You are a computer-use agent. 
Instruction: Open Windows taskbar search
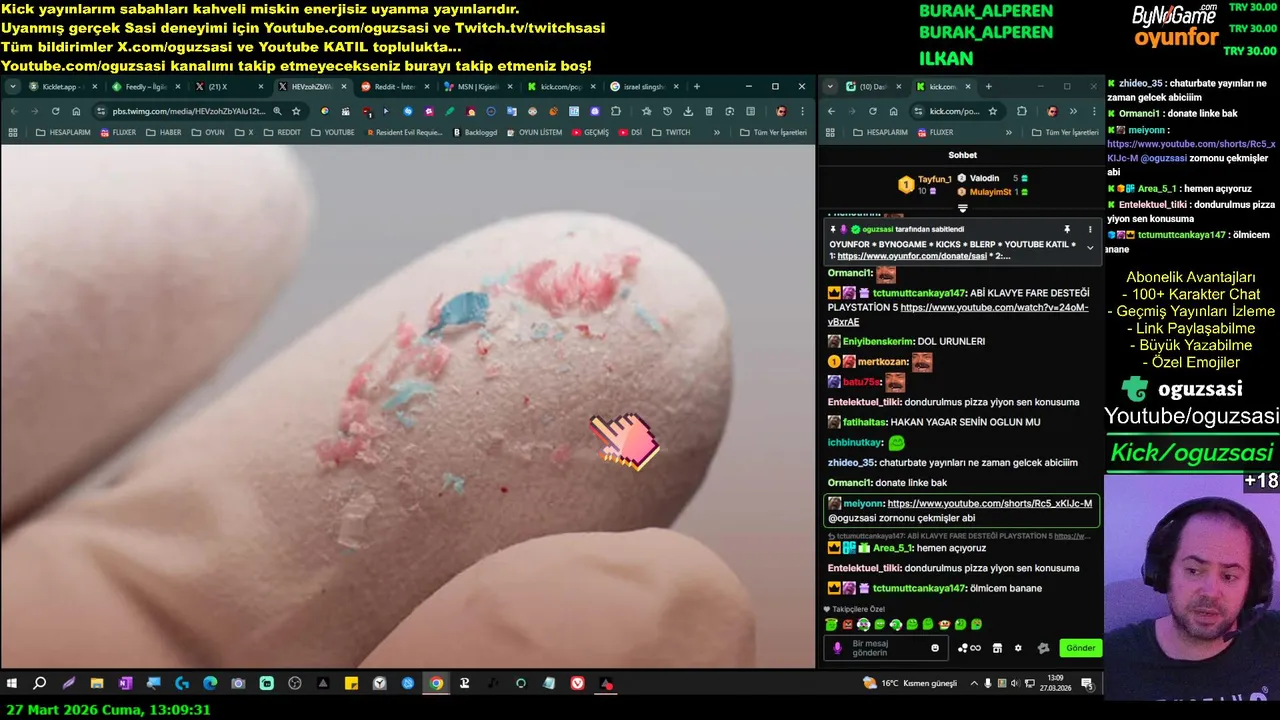(40, 683)
